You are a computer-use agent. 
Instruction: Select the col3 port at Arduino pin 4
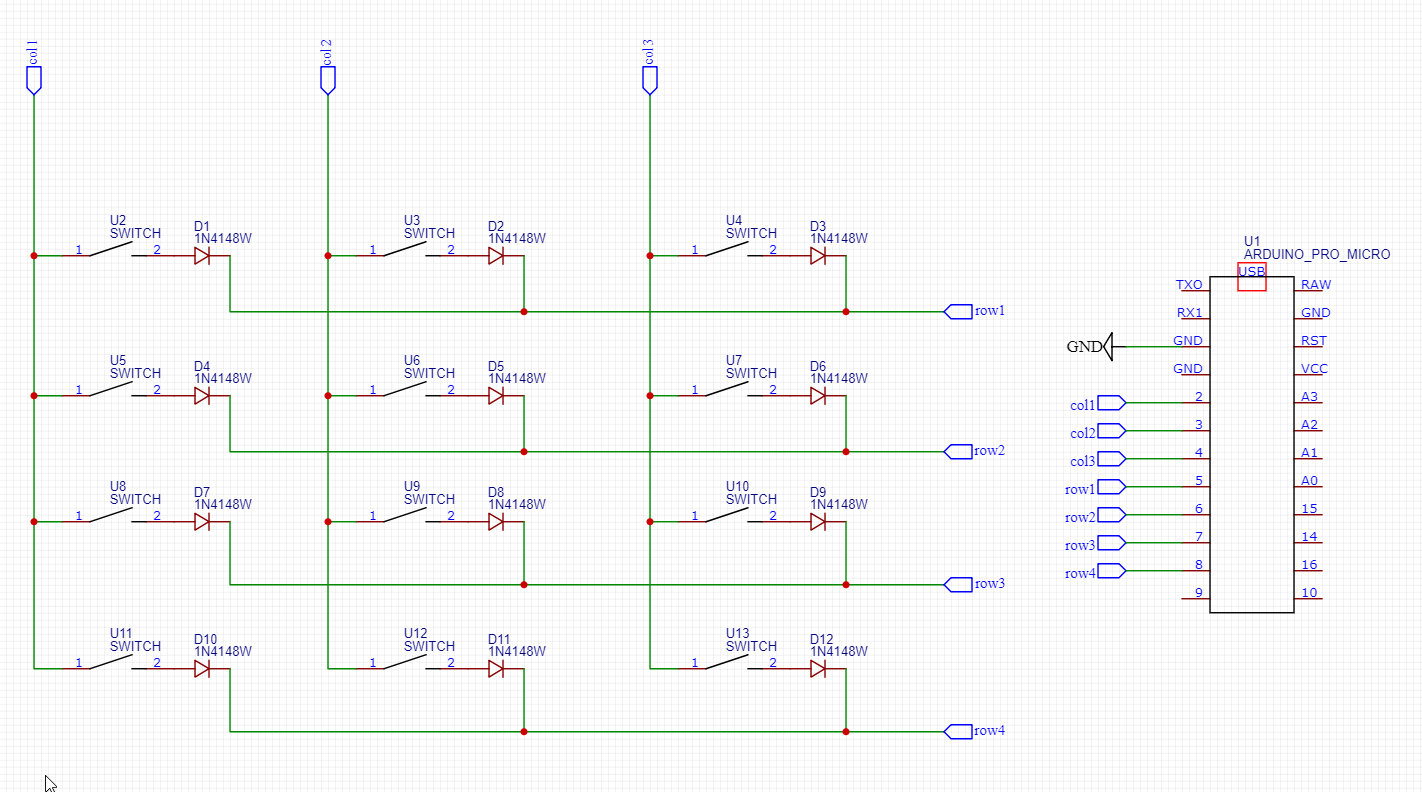coord(1112,459)
